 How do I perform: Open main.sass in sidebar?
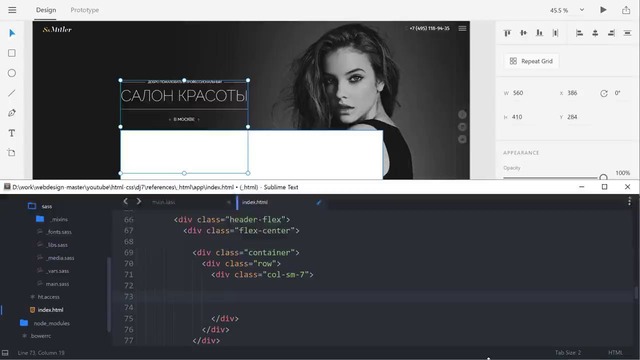pos(57,284)
